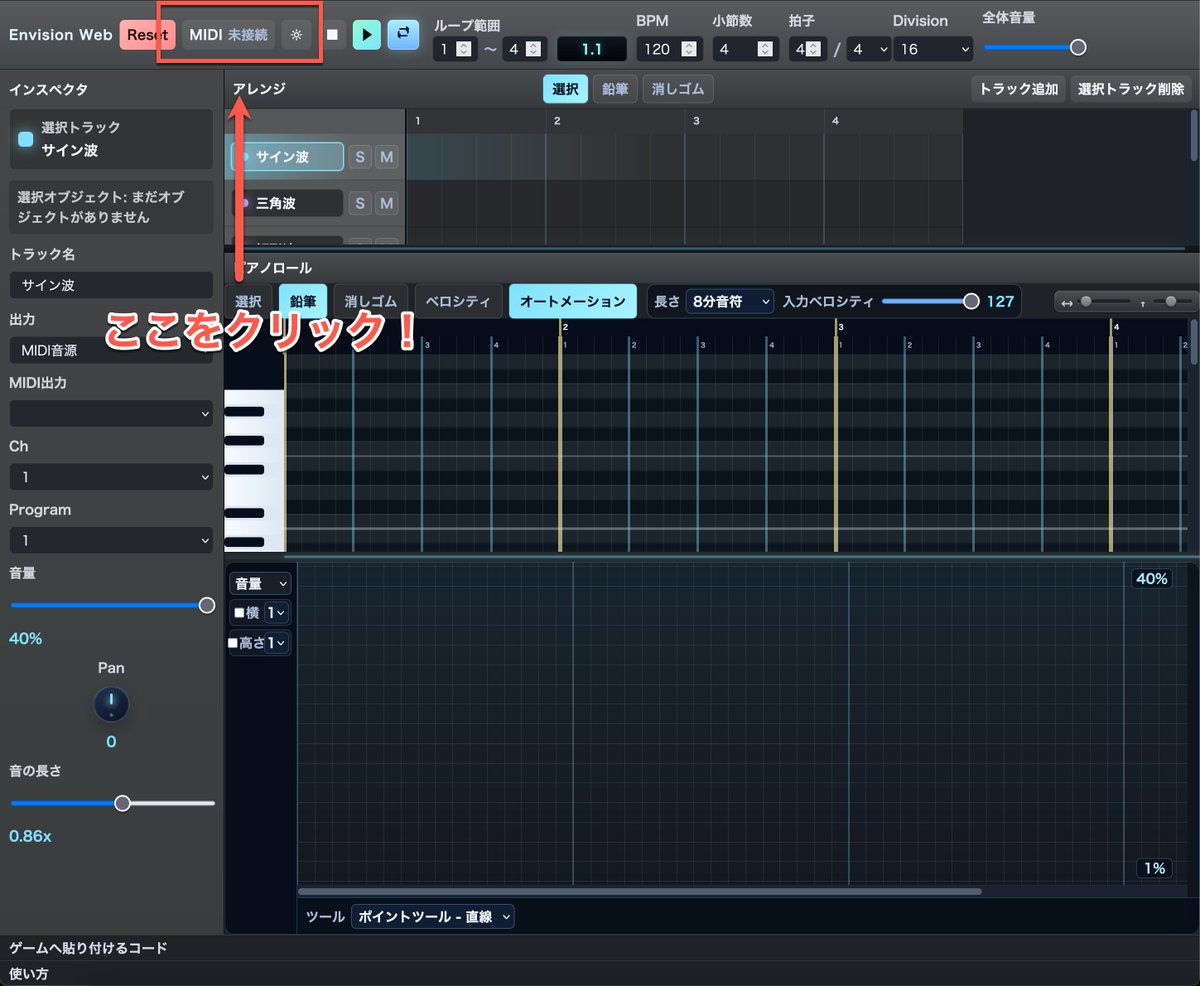
Task: Select the 三角波 track
Action: pyautogui.click(x=287, y=203)
